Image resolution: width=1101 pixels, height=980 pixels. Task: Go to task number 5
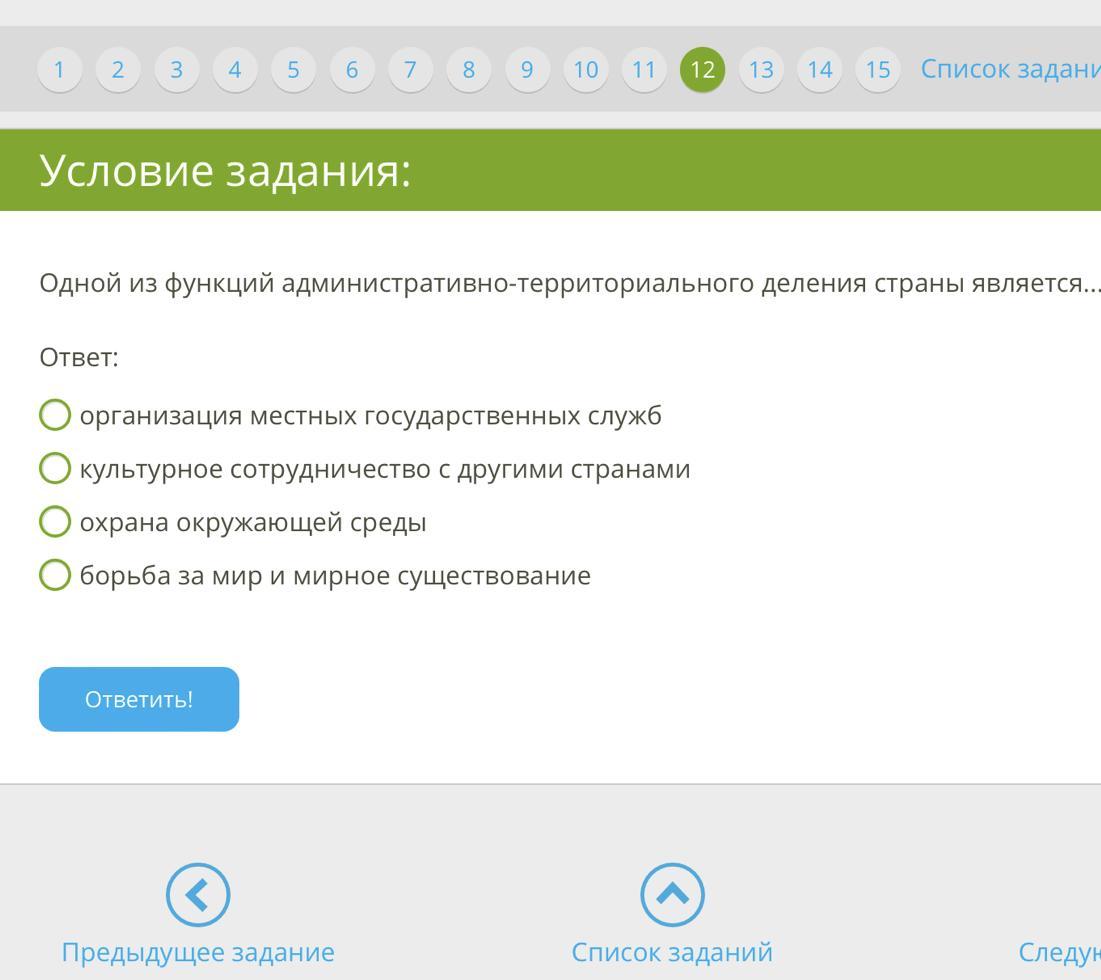tap(294, 69)
